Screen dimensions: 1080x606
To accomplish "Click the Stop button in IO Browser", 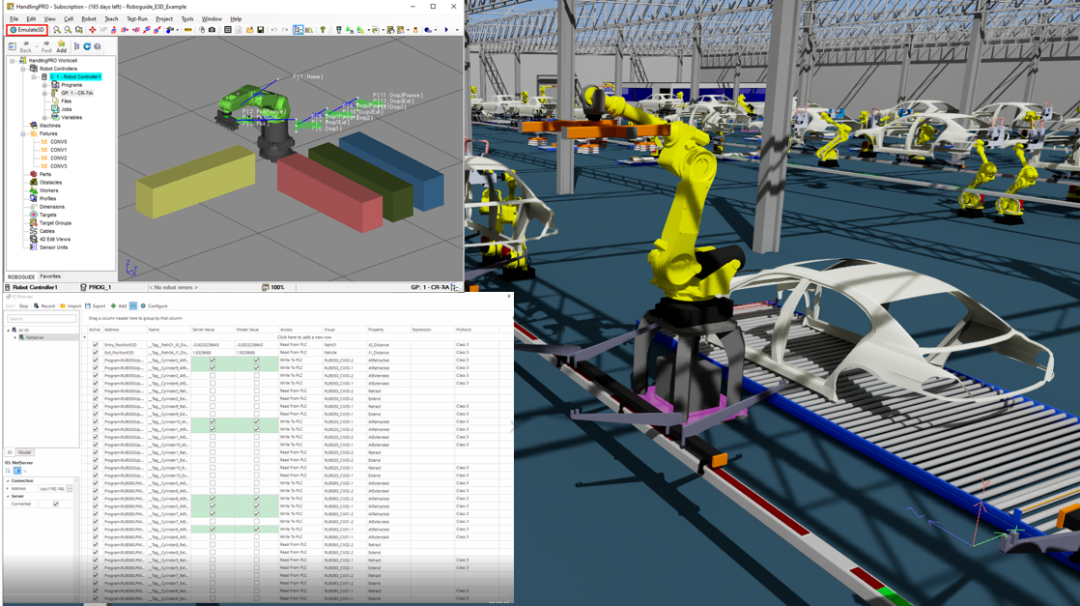I will pyautogui.click(x=23, y=306).
